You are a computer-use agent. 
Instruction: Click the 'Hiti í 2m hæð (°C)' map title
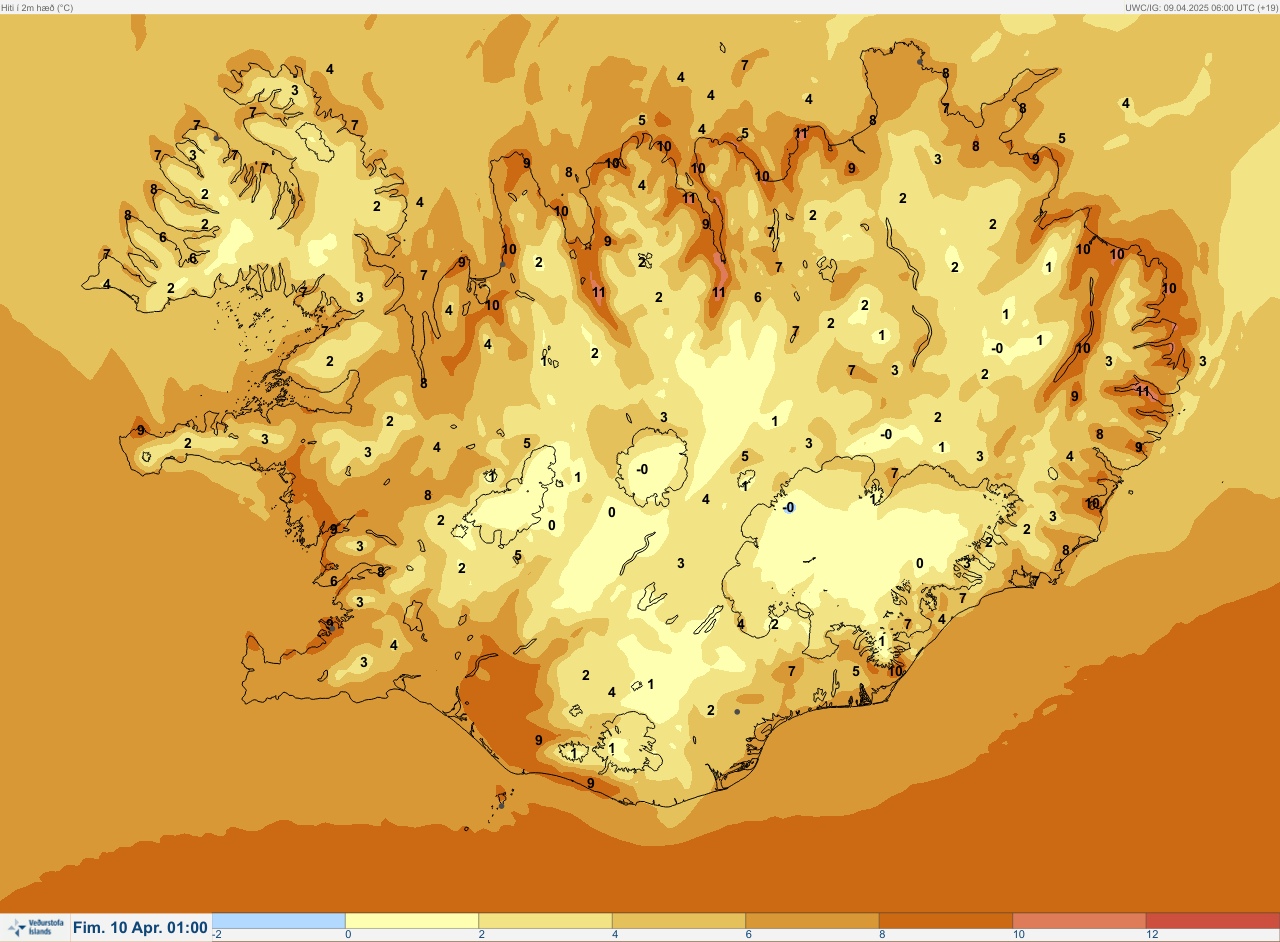pyautogui.click(x=37, y=7)
